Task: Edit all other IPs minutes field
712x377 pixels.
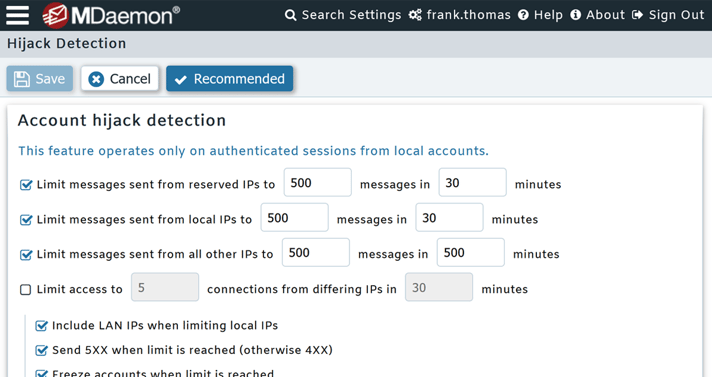Action: point(470,252)
